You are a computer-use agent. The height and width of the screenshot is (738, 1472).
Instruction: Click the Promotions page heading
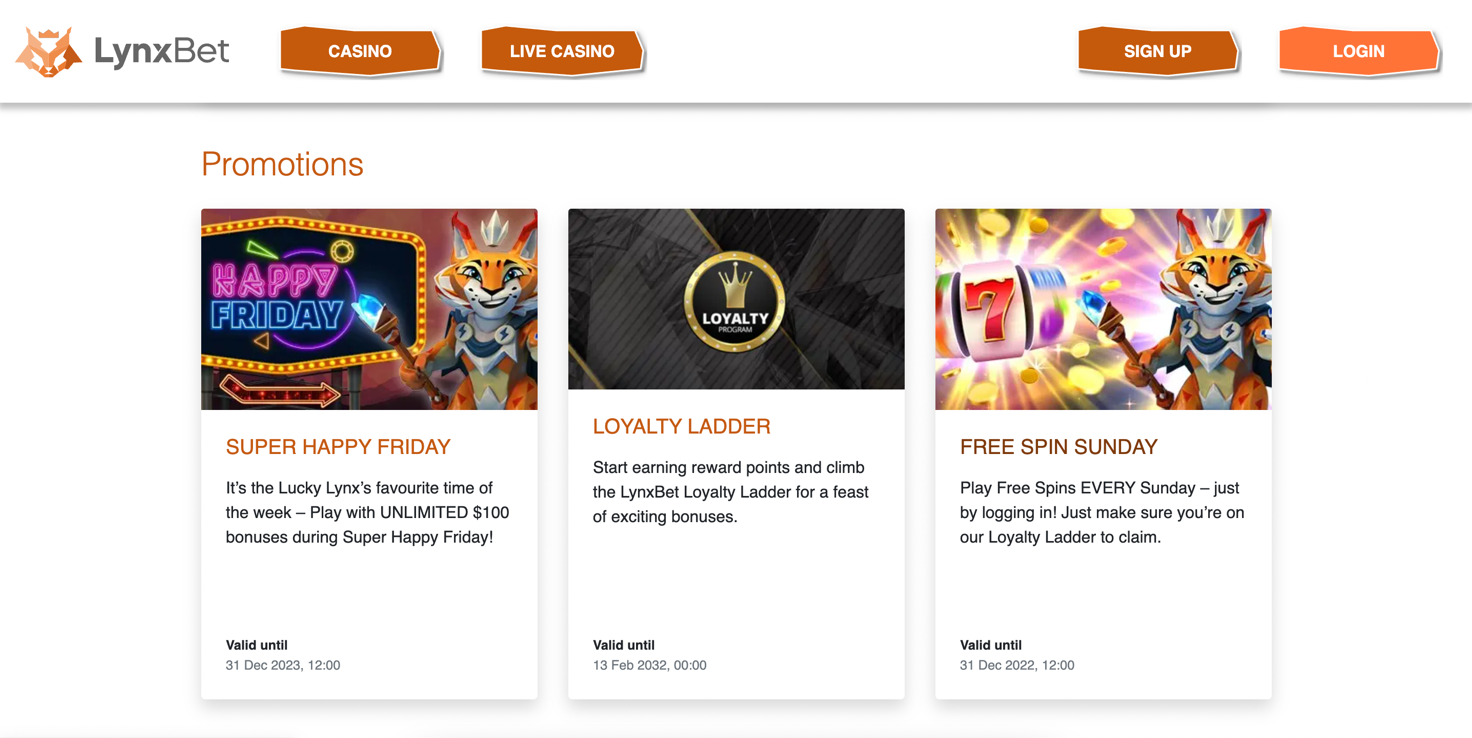point(282,164)
